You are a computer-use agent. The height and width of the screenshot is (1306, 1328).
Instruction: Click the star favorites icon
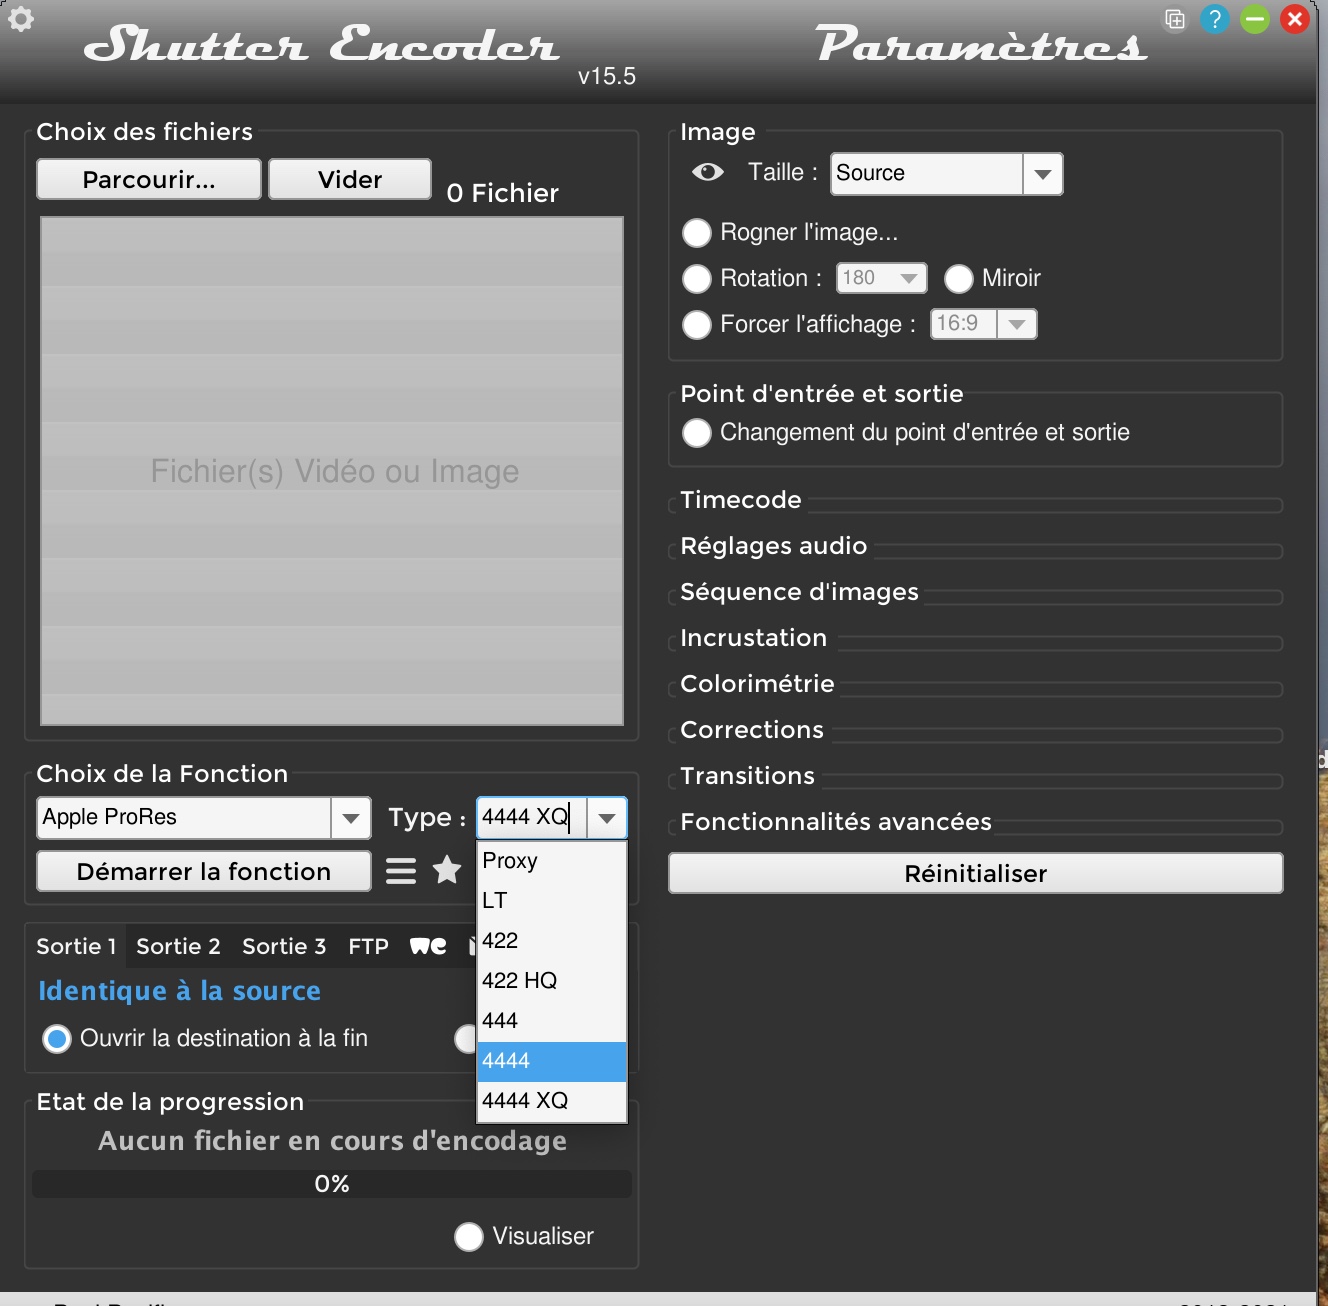(x=447, y=870)
